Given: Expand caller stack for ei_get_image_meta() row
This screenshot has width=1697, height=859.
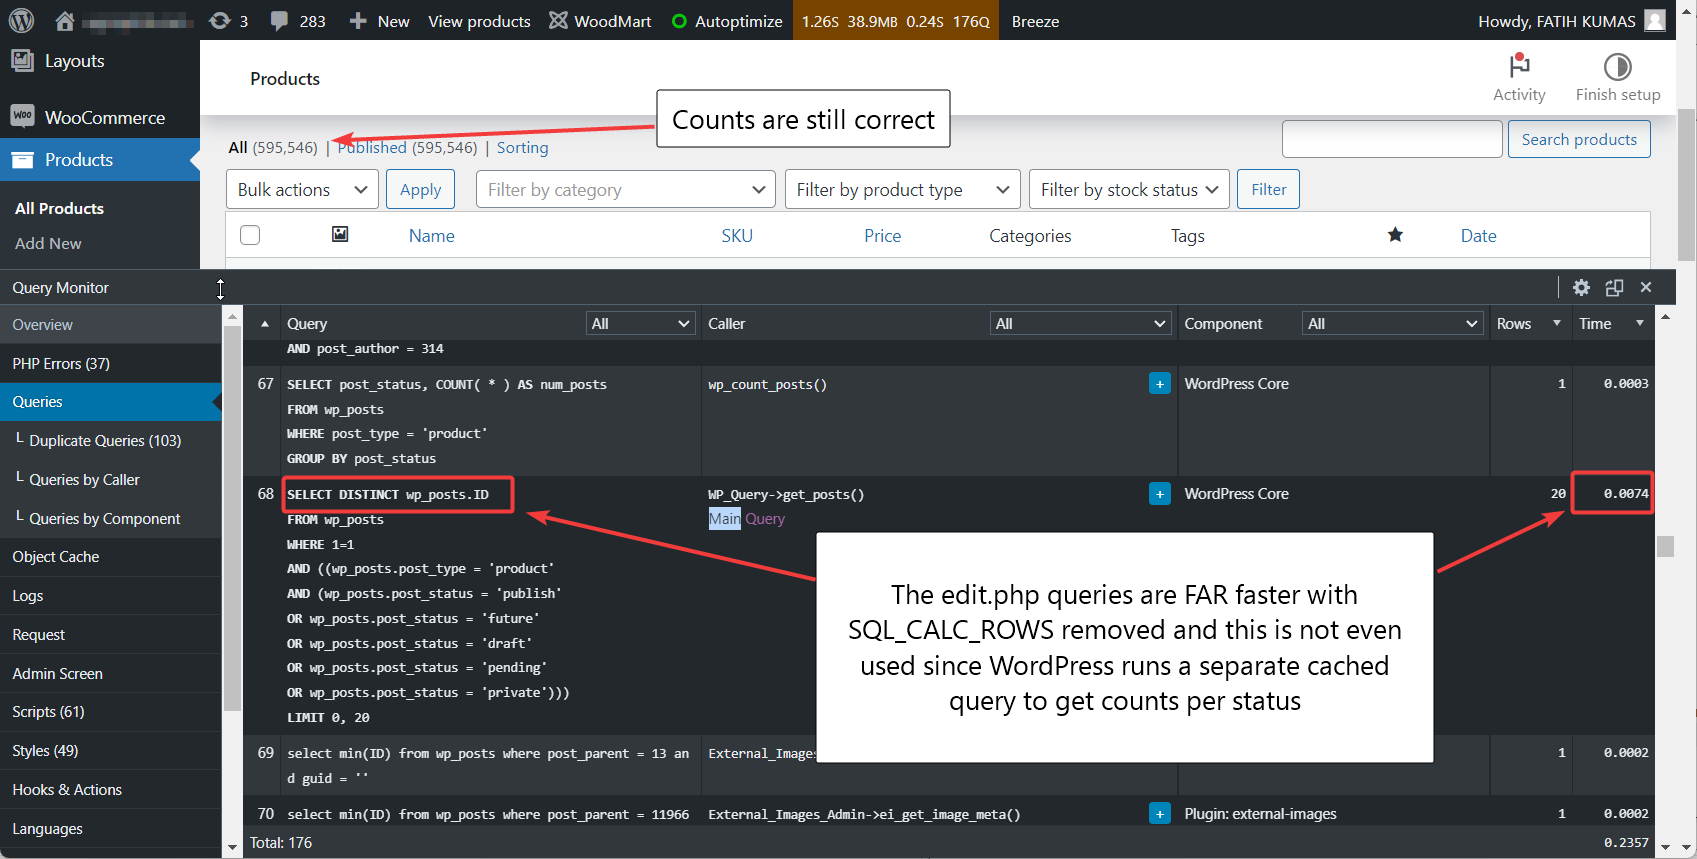Looking at the screenshot, I should tap(1160, 814).
